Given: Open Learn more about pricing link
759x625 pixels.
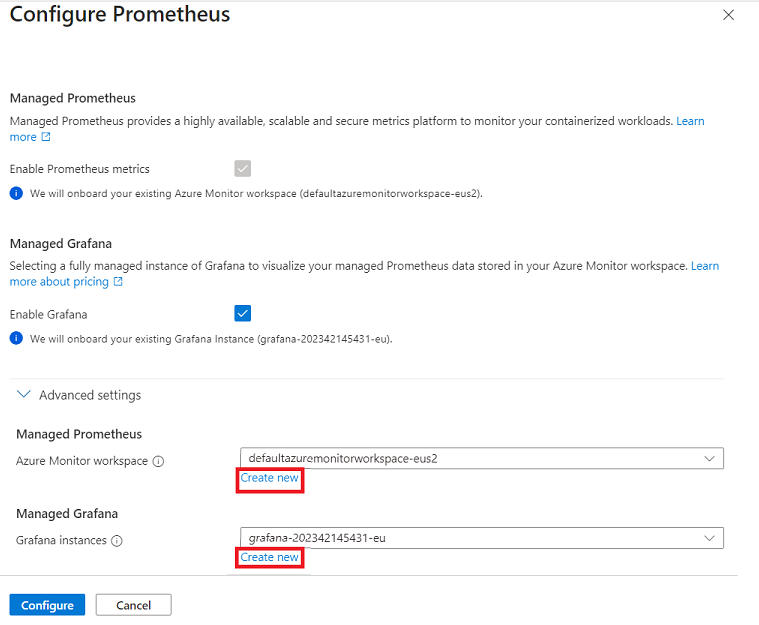Looking at the screenshot, I should coord(59,281).
